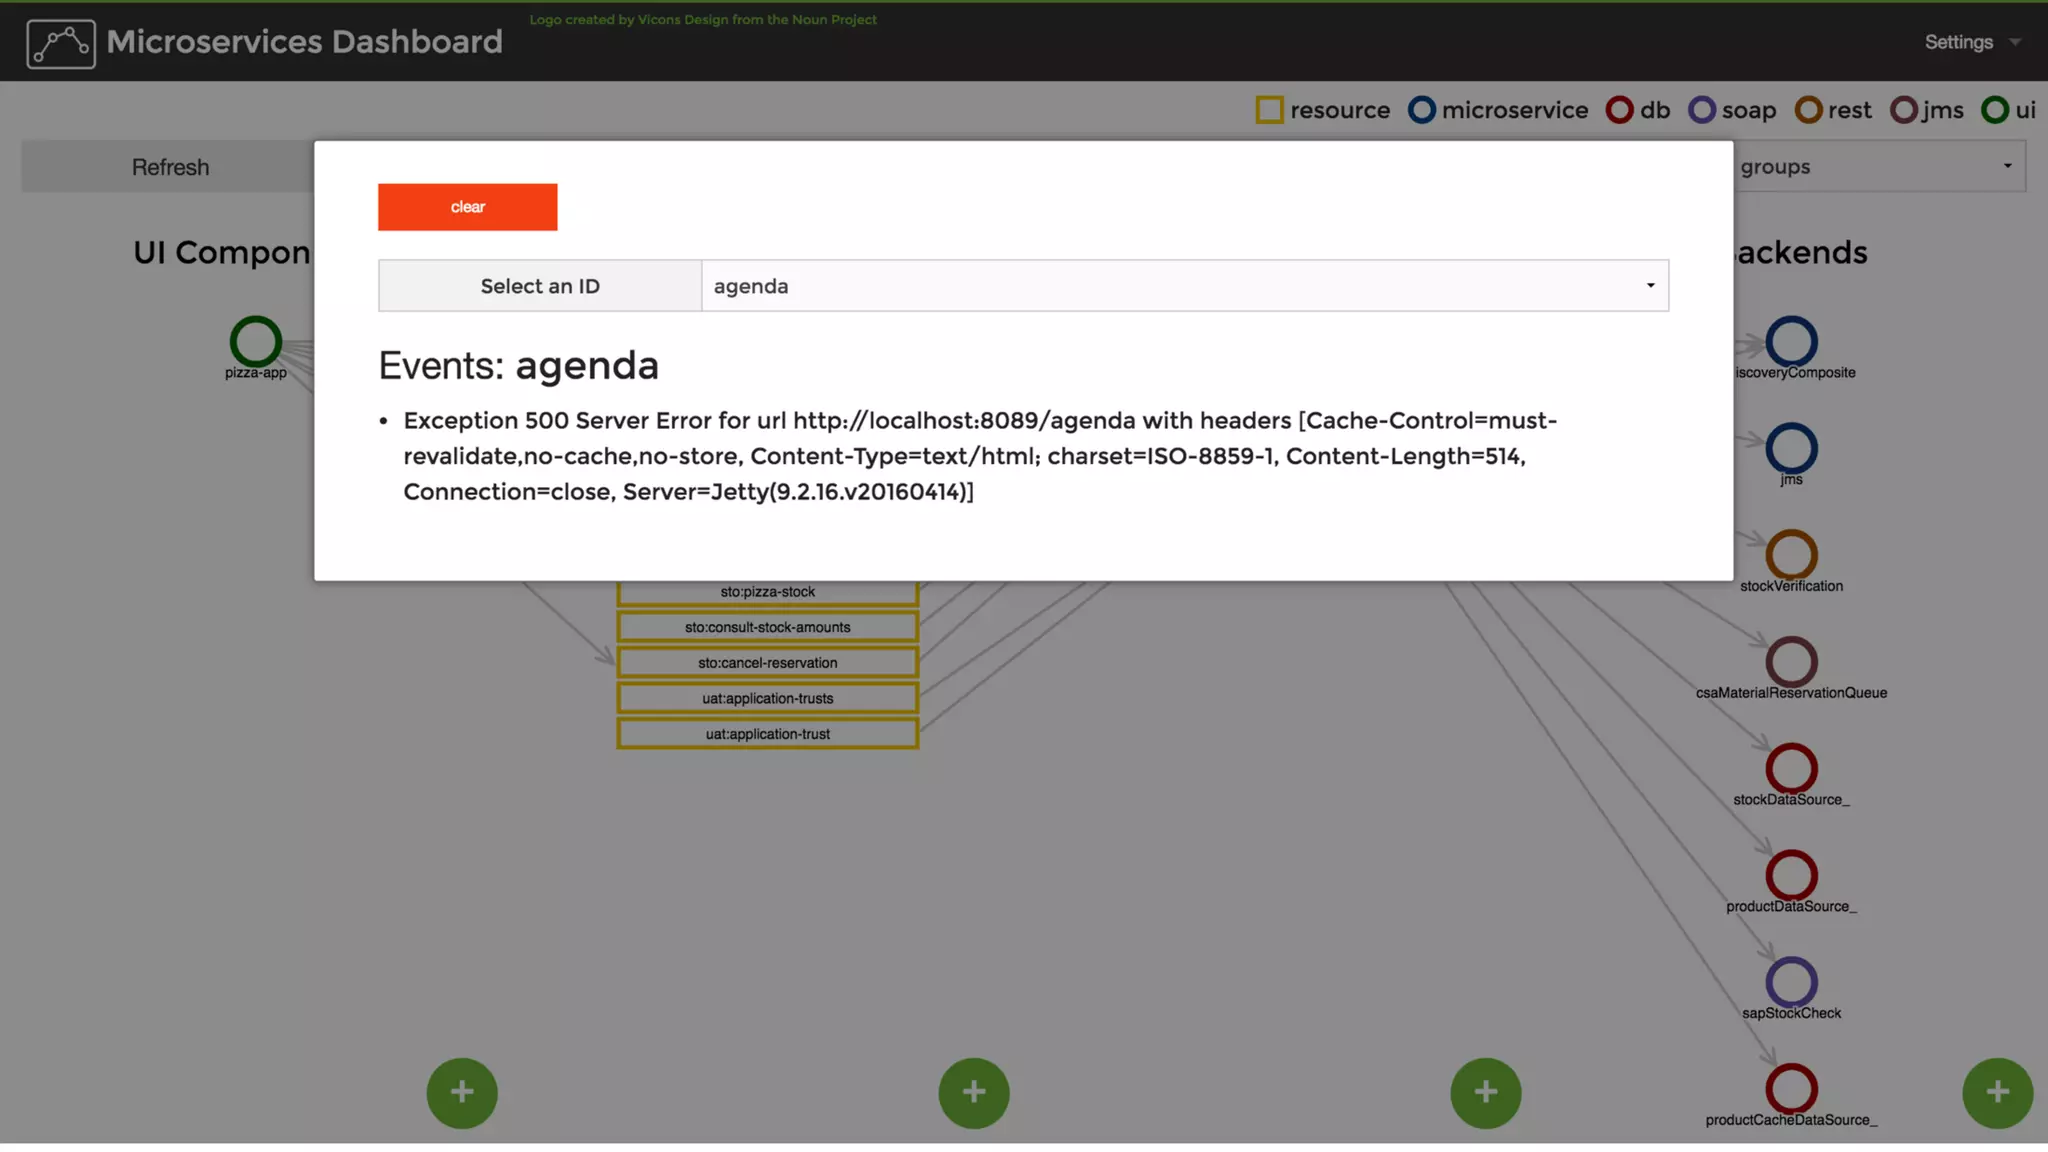The height and width of the screenshot is (1152, 2048).
Task: Click the pizza-app UI node circle
Action: 256,342
